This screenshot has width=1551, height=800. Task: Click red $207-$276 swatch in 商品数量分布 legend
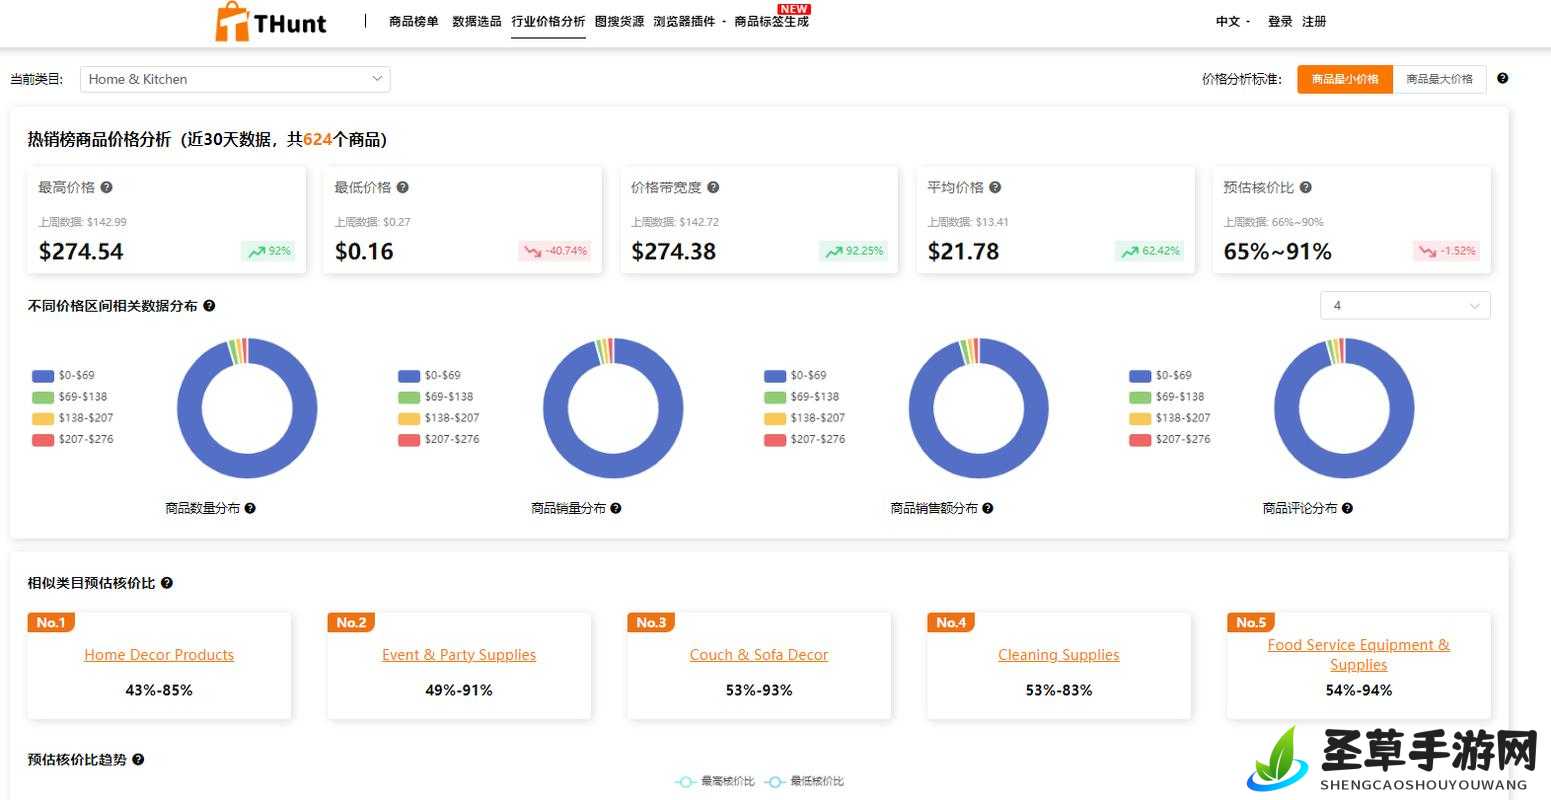point(43,440)
